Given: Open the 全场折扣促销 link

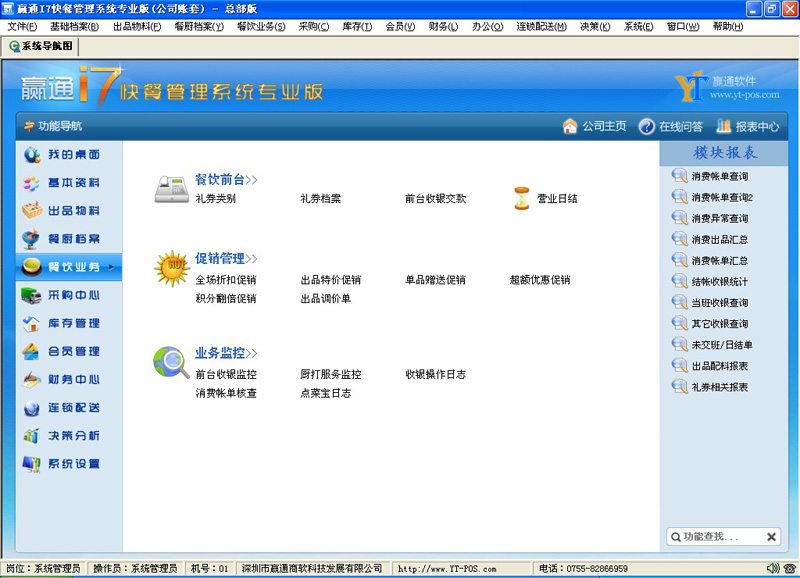Looking at the screenshot, I should tap(226, 280).
